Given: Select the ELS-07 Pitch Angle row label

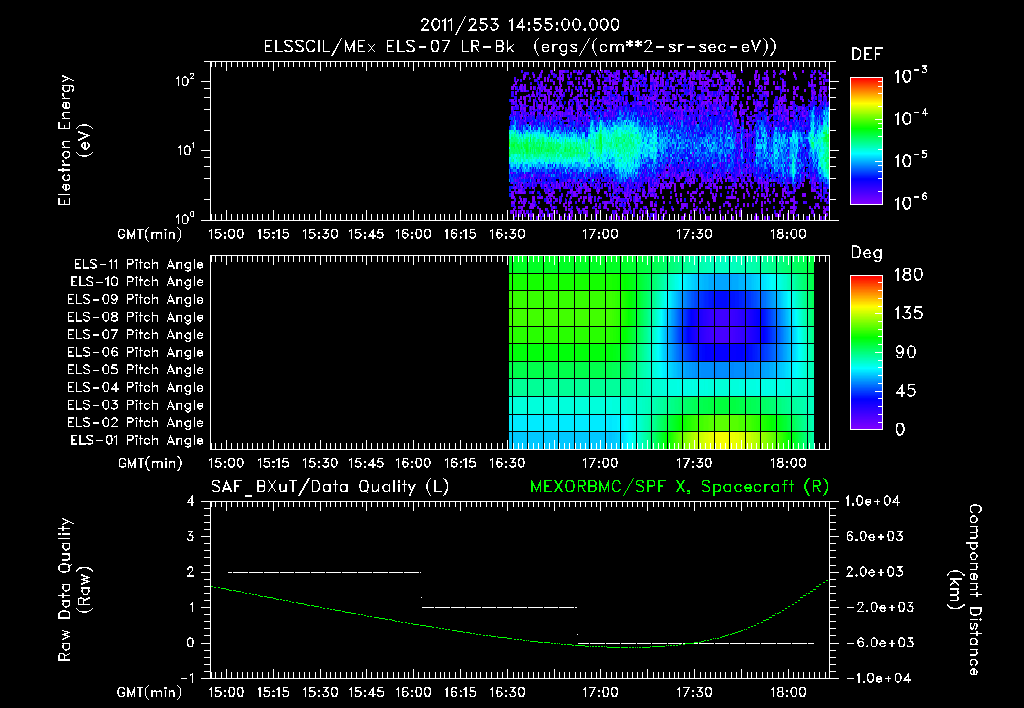Looking at the screenshot, I should coord(136,335).
